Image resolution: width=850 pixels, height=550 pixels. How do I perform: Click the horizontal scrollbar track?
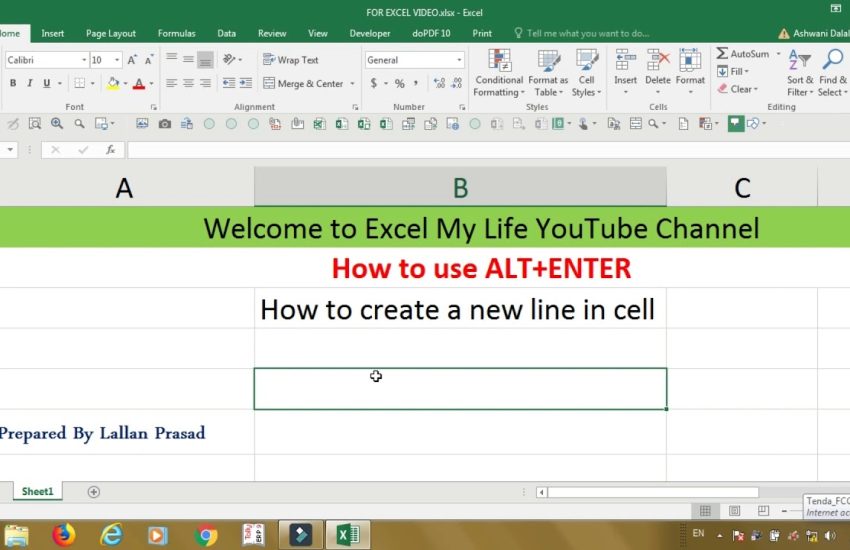pos(653,492)
